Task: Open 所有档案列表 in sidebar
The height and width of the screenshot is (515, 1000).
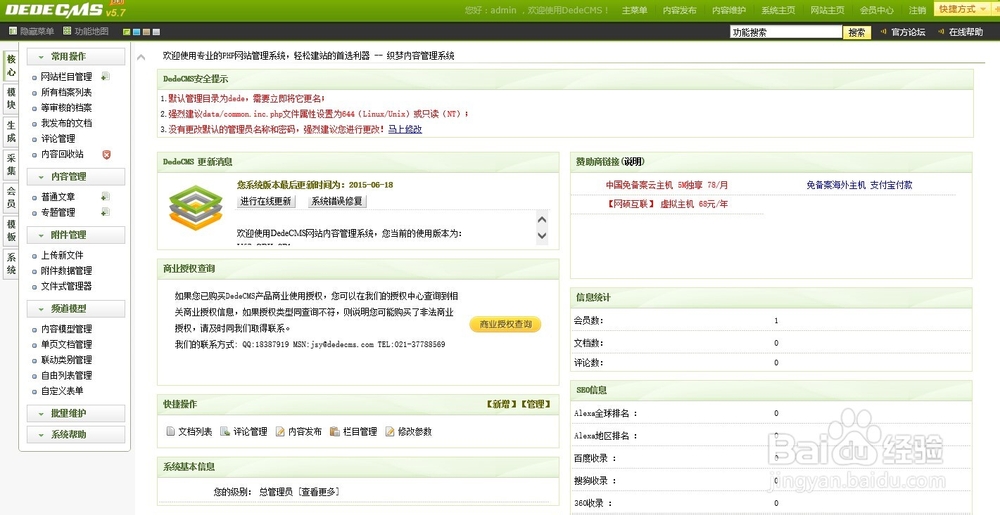Action: click(66, 92)
